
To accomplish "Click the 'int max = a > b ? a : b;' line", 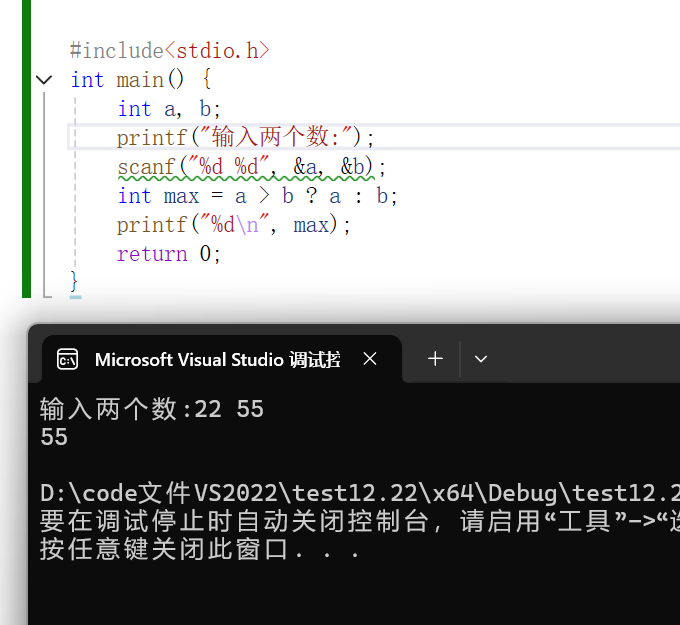I will (257, 196).
